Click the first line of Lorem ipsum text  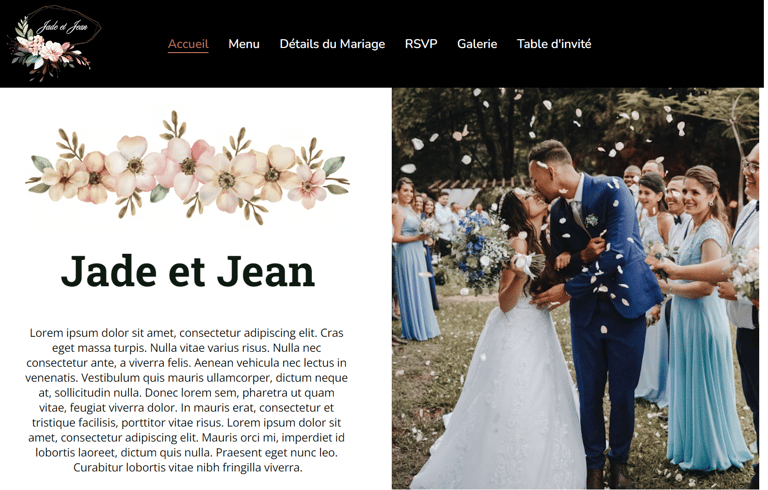(x=188, y=335)
